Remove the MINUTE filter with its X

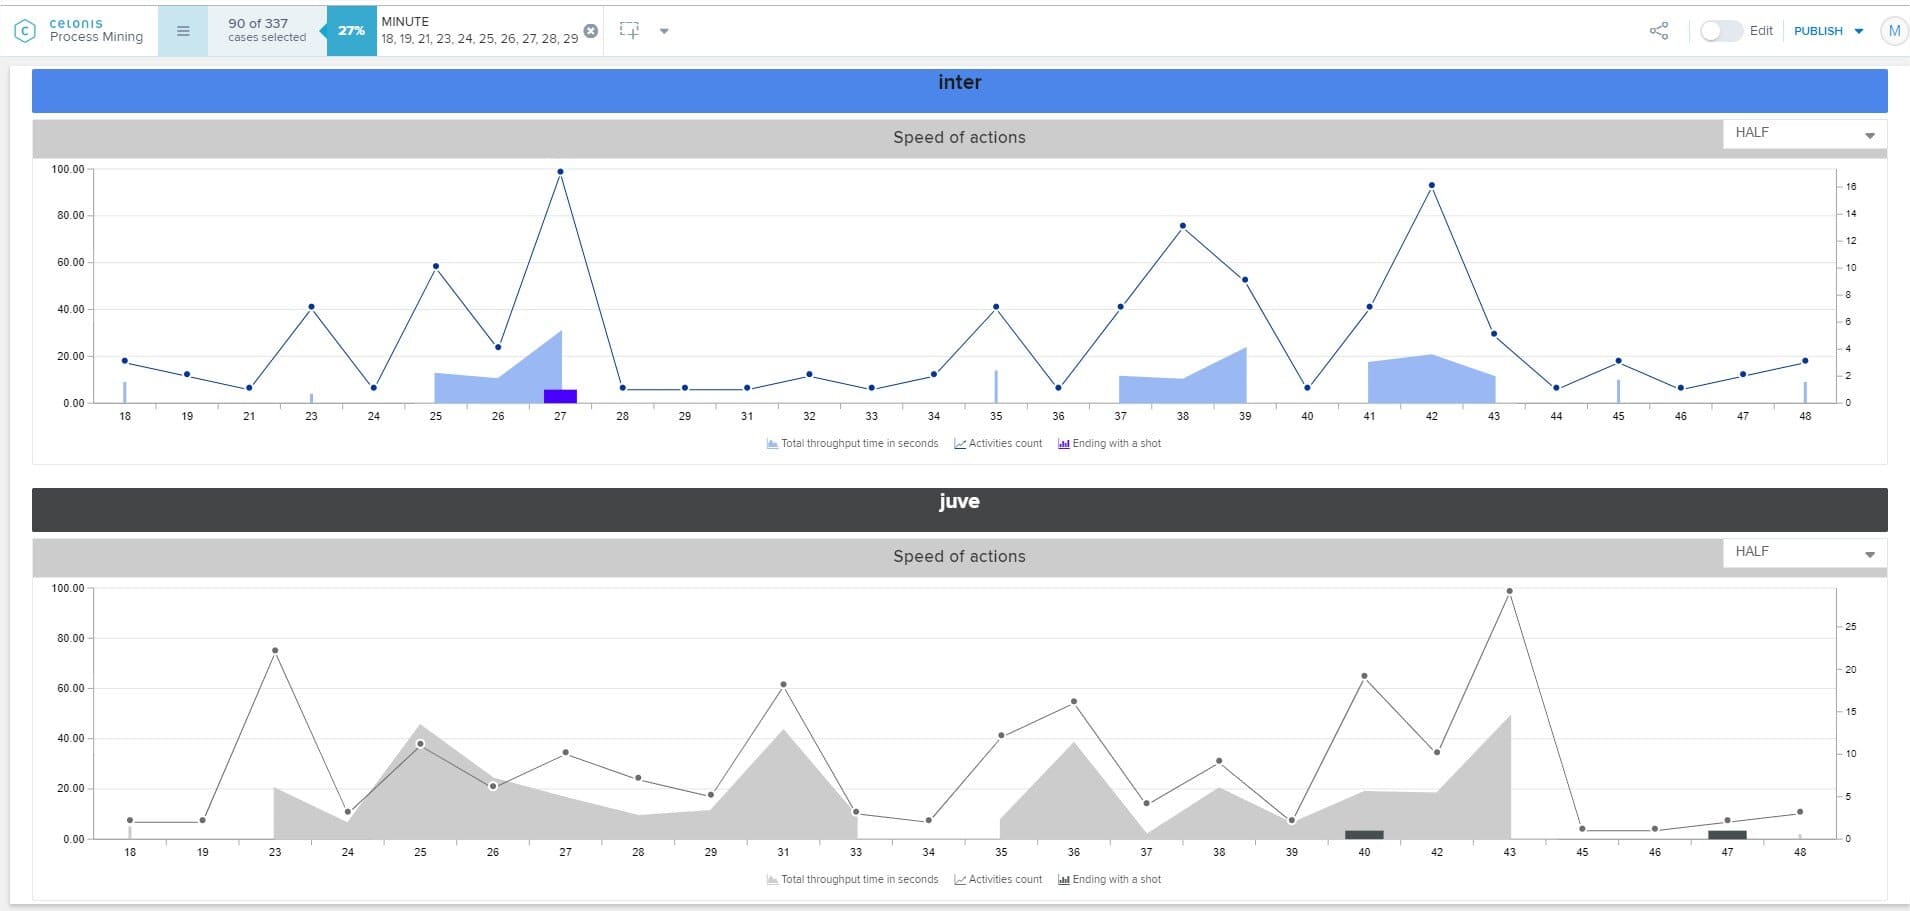[x=591, y=31]
